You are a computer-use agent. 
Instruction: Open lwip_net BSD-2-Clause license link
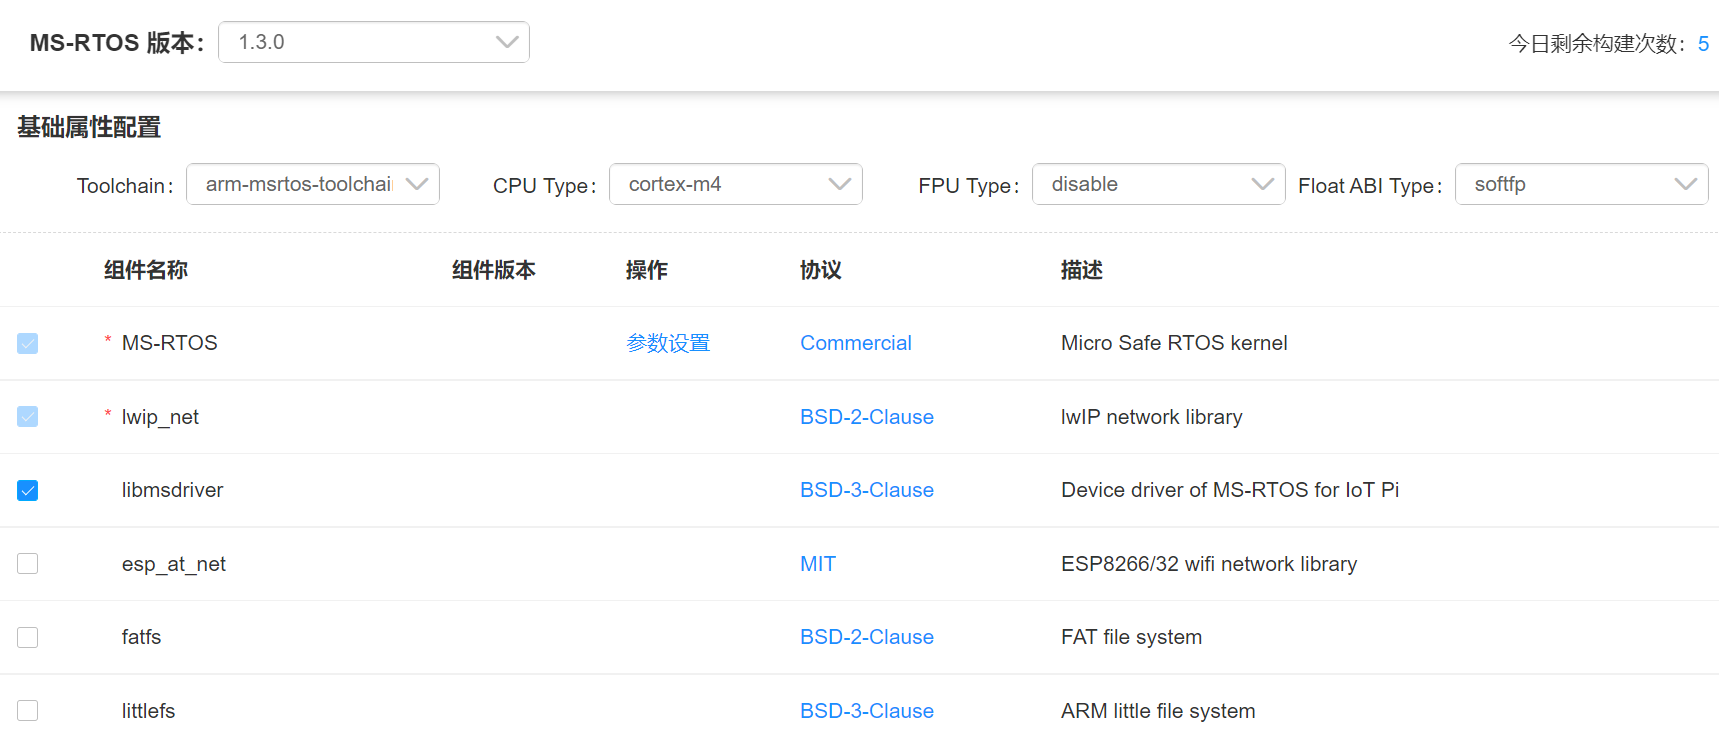pos(866,417)
